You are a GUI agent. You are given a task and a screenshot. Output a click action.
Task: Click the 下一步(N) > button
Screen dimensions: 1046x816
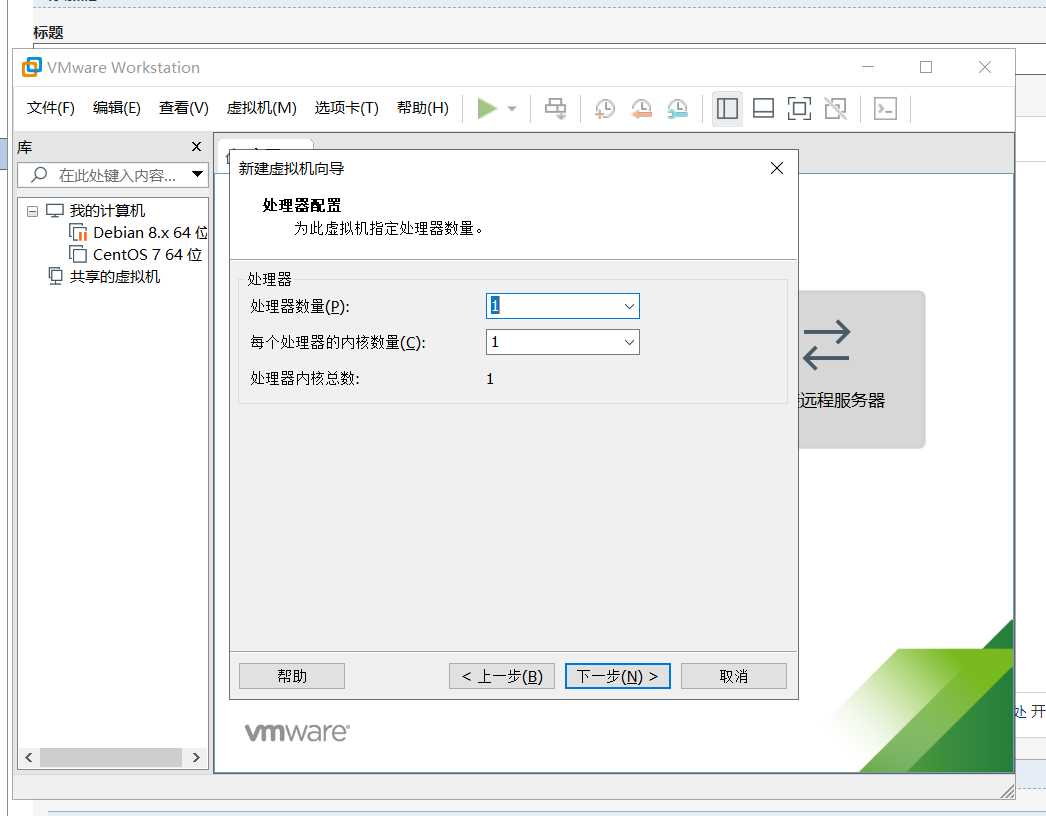[618, 676]
